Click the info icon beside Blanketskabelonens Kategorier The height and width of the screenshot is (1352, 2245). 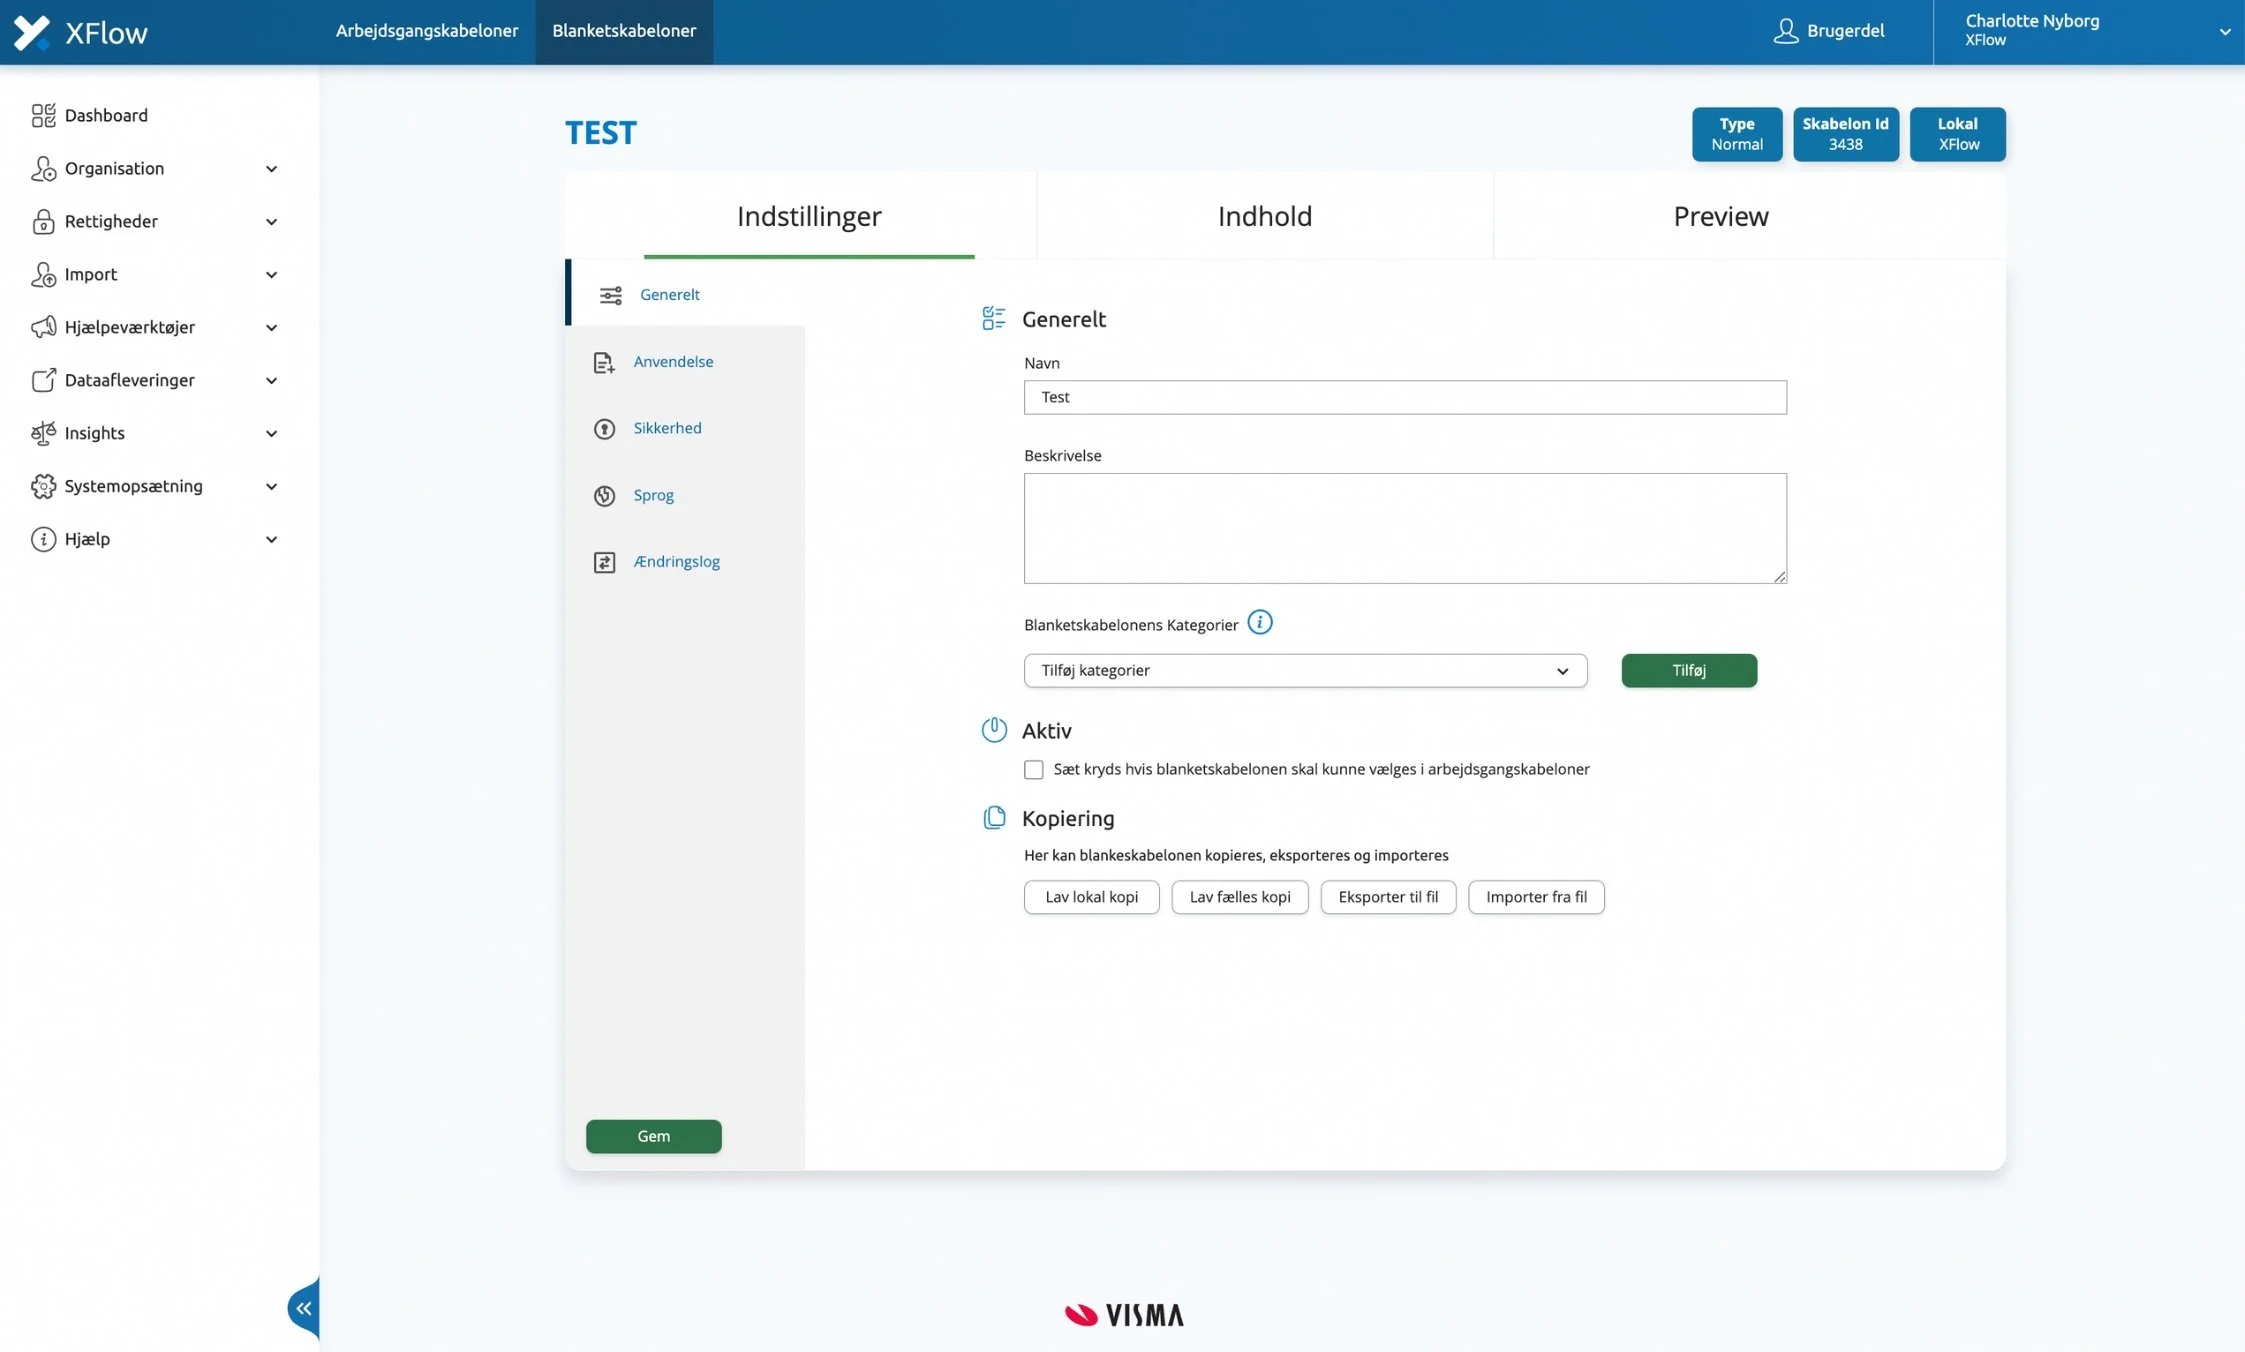point(1260,623)
